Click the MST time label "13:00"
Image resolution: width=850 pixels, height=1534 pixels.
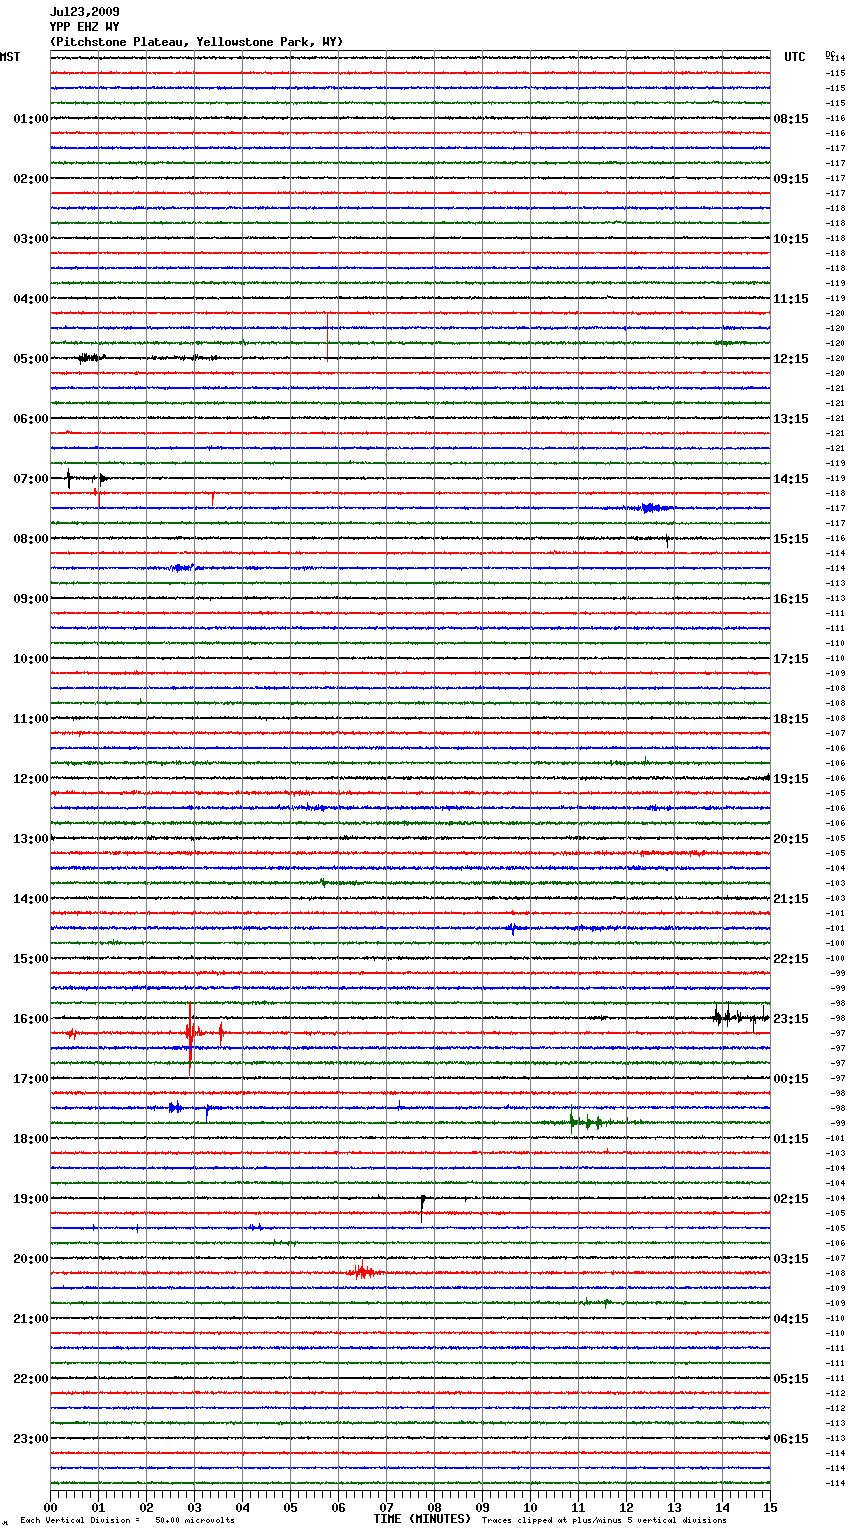tap(31, 839)
